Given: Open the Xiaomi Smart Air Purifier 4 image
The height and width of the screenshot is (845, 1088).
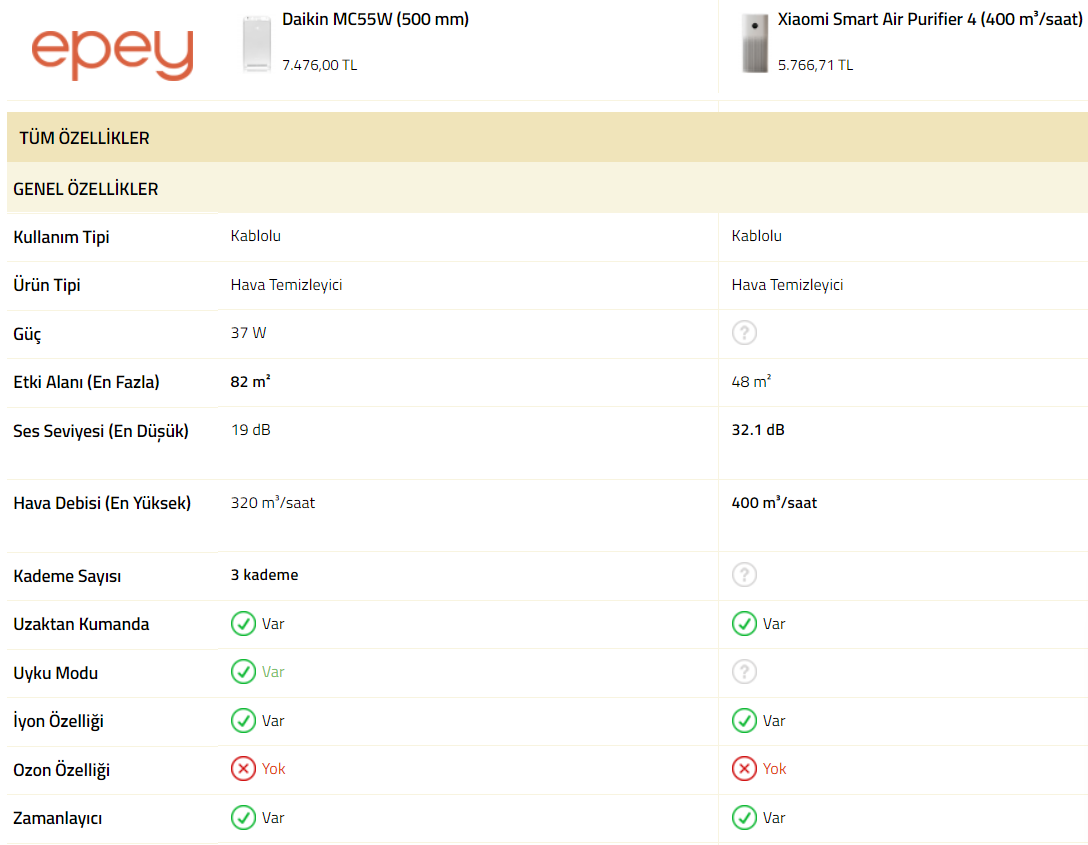Looking at the screenshot, I should tap(755, 44).
